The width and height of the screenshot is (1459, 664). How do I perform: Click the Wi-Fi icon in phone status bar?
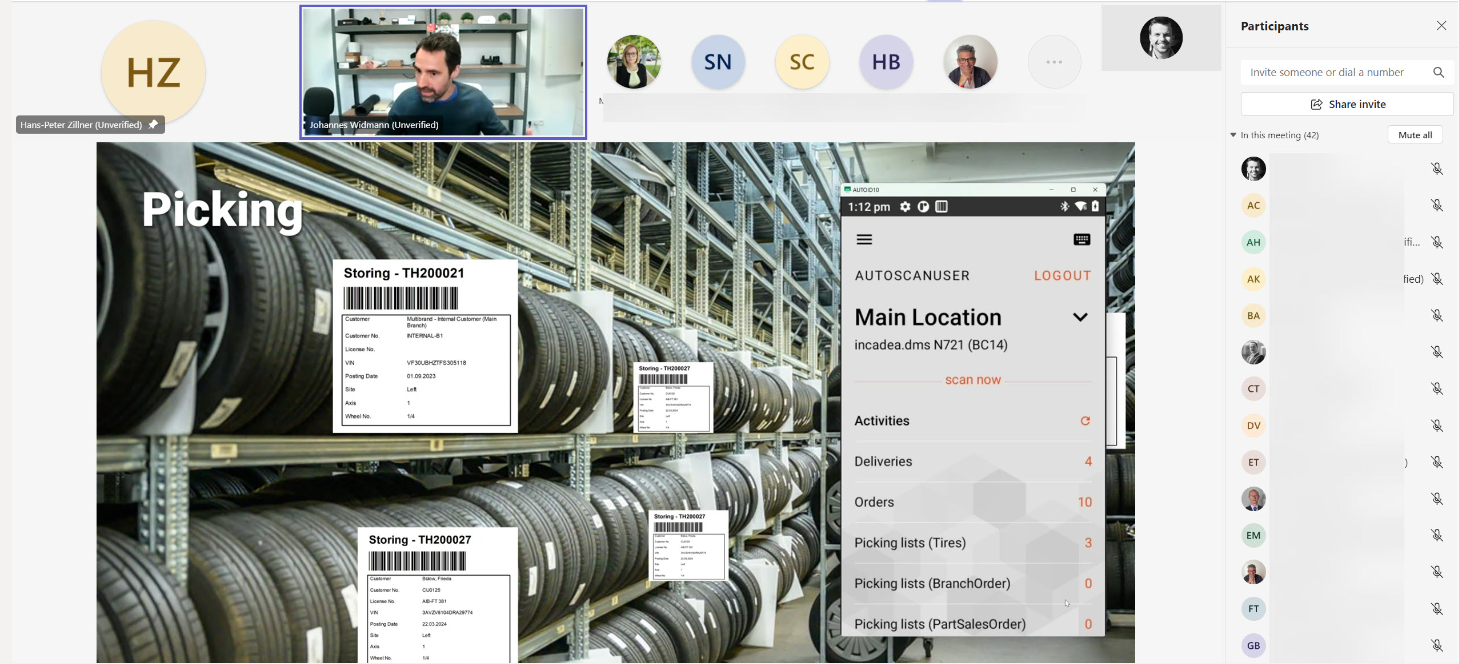(x=1080, y=207)
